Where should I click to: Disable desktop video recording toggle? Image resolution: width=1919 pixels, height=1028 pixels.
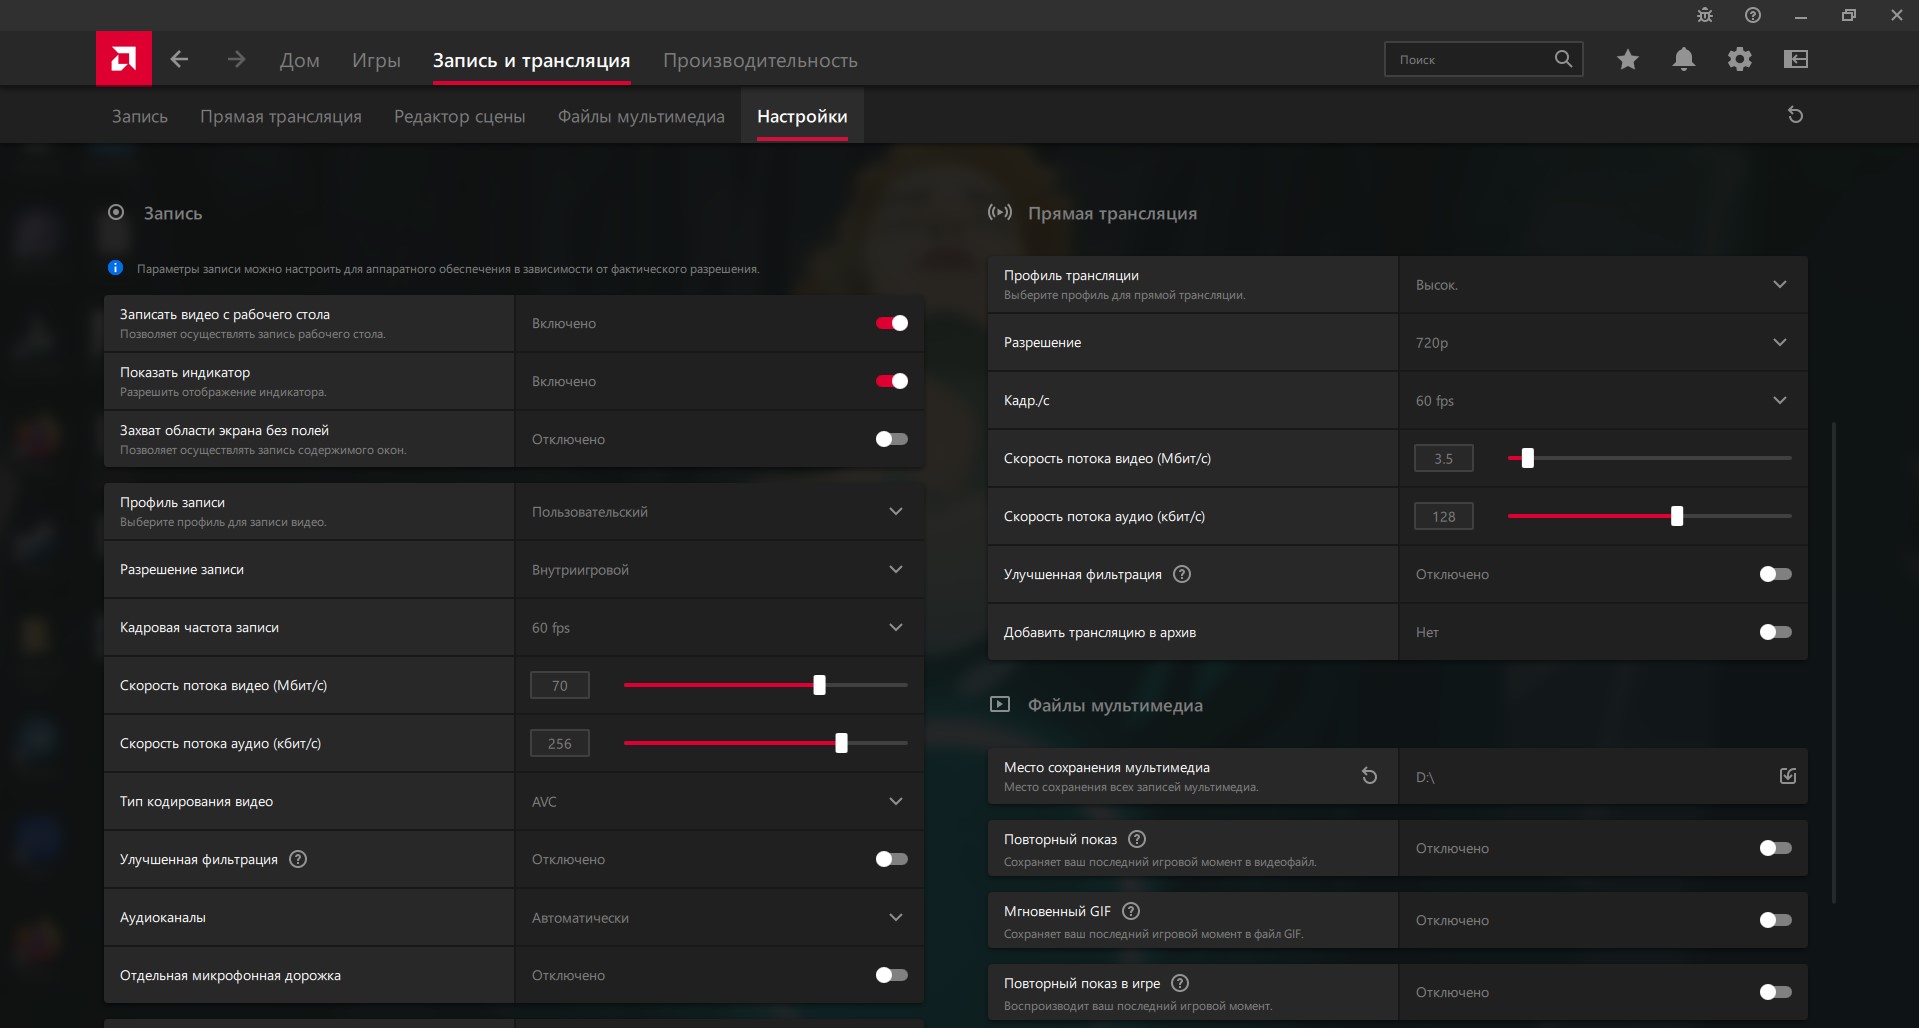tap(891, 323)
